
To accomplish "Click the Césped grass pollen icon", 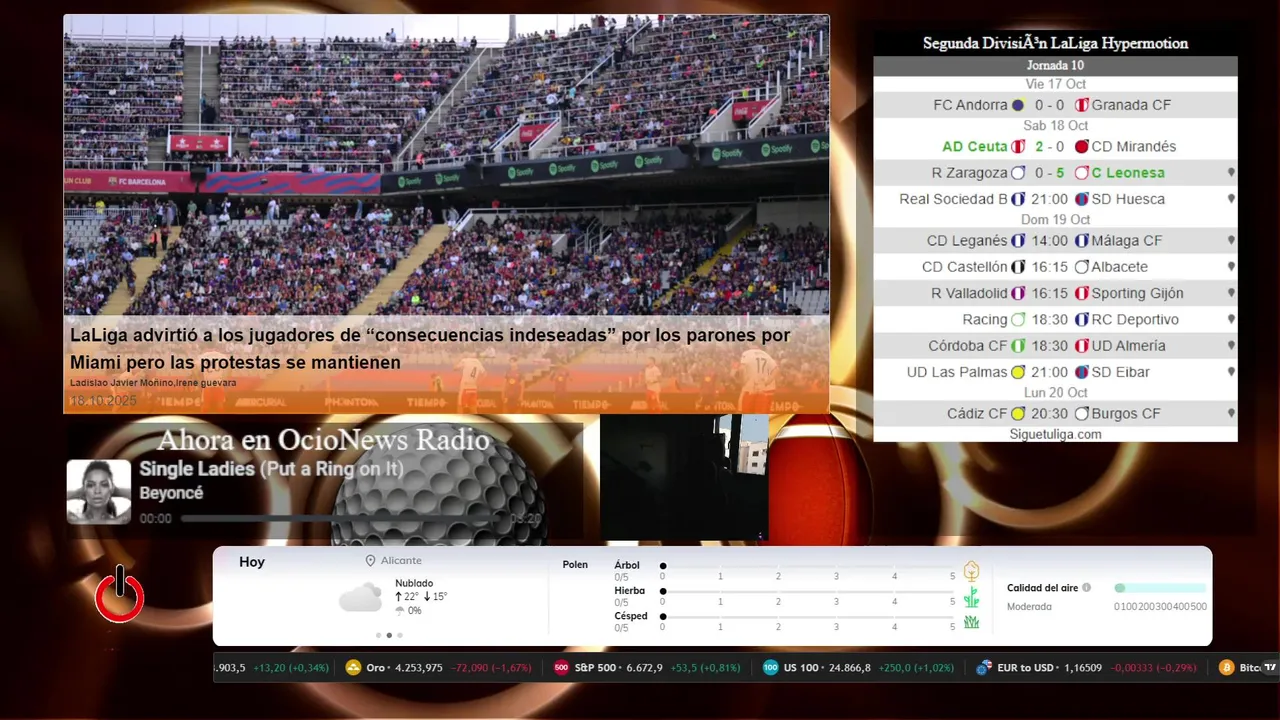I will coord(971,622).
